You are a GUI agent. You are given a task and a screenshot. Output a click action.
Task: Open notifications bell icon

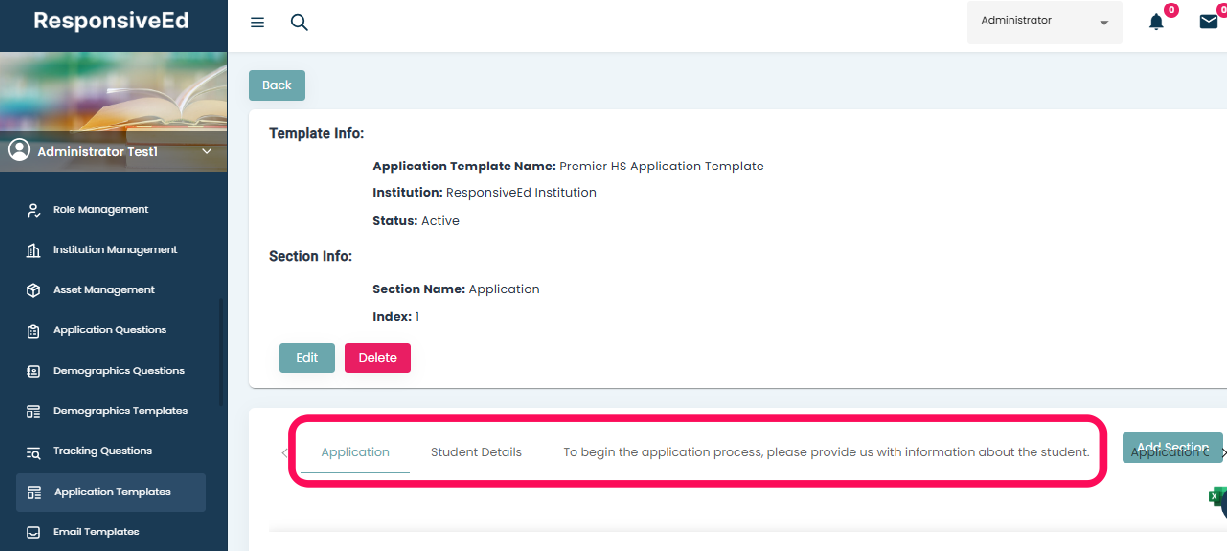point(1156,22)
